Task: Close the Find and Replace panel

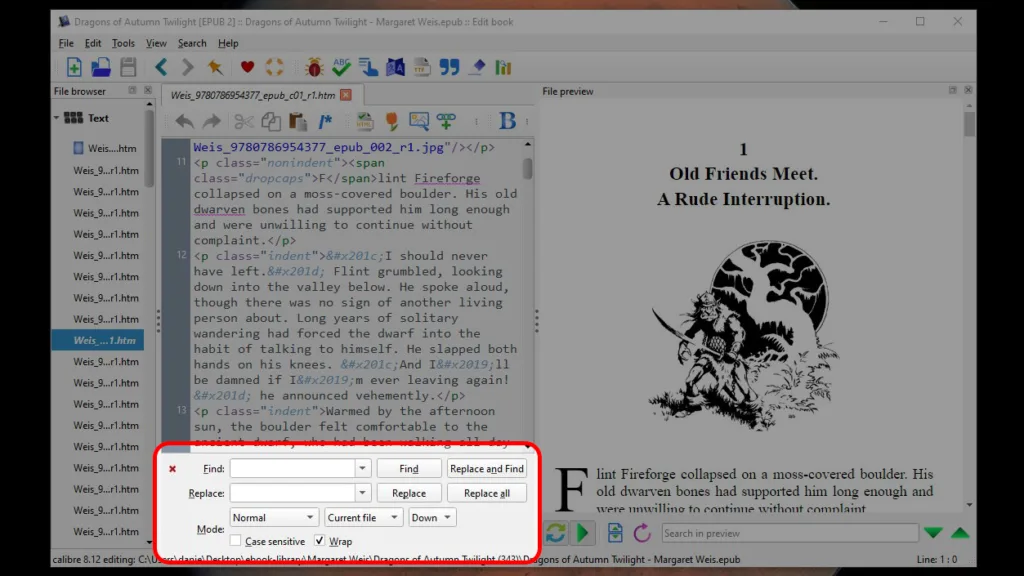Action: coord(172,468)
